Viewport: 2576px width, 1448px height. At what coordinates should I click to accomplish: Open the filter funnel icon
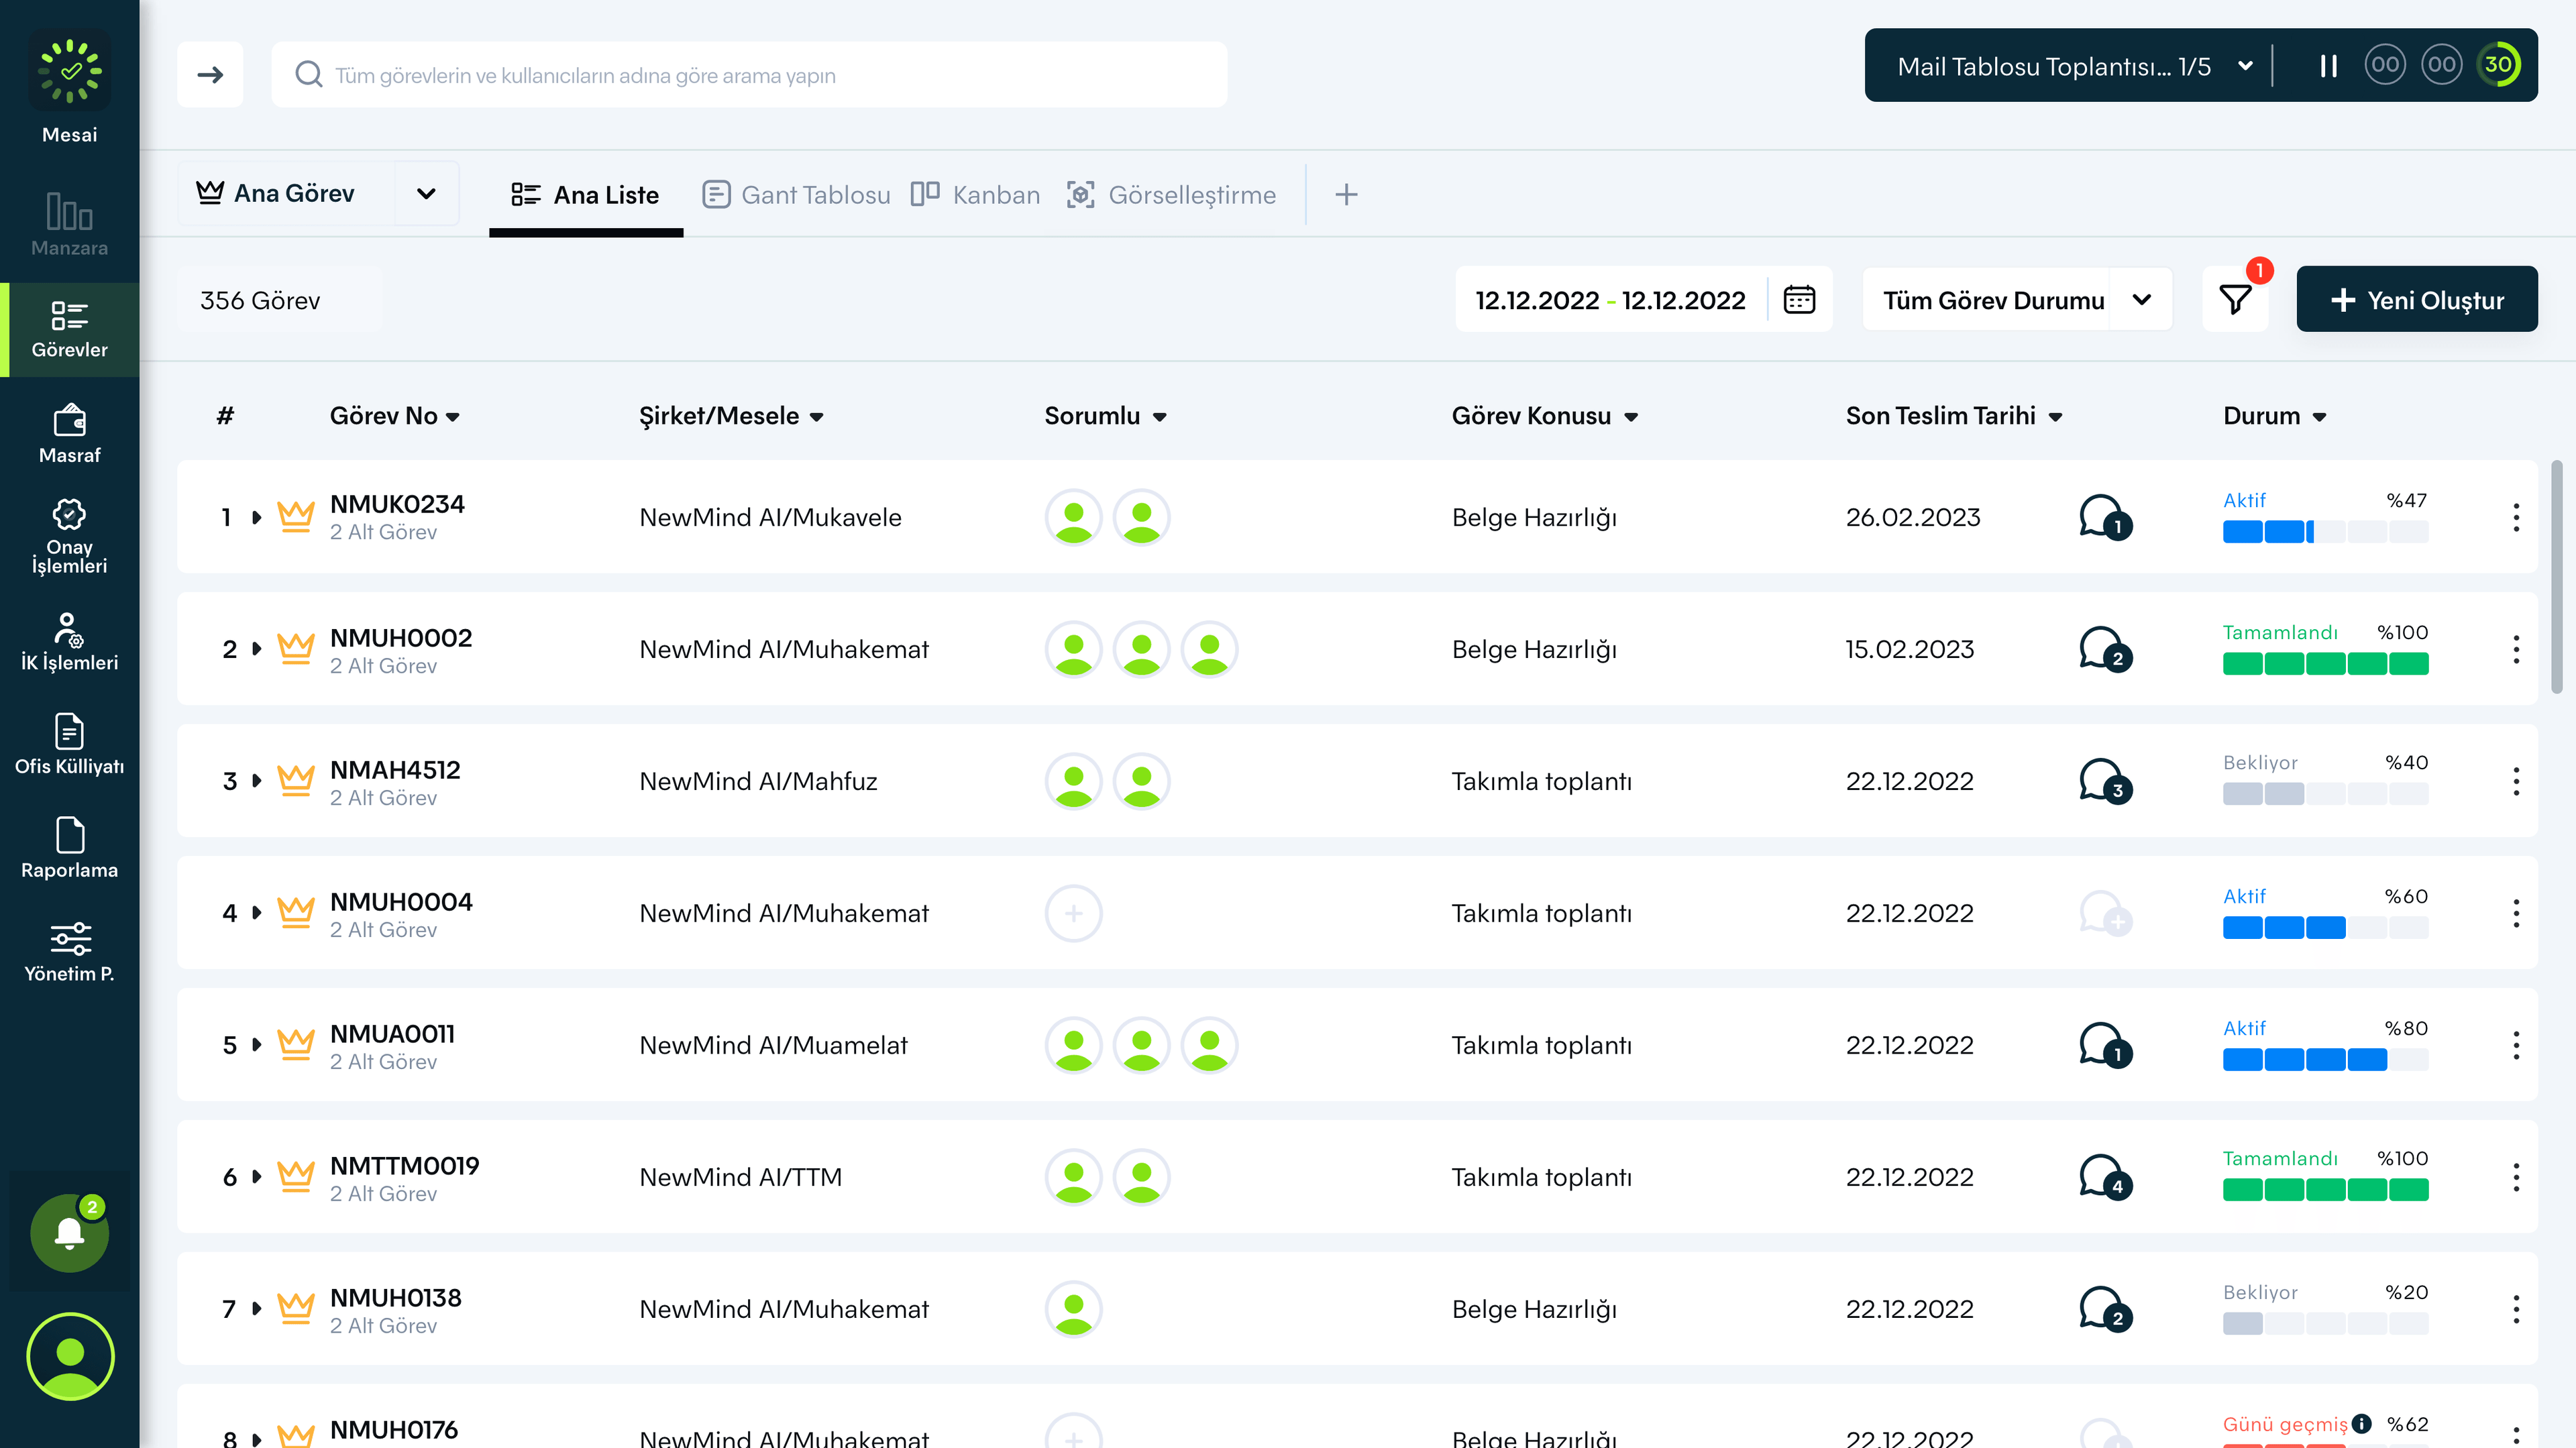coord(2235,299)
